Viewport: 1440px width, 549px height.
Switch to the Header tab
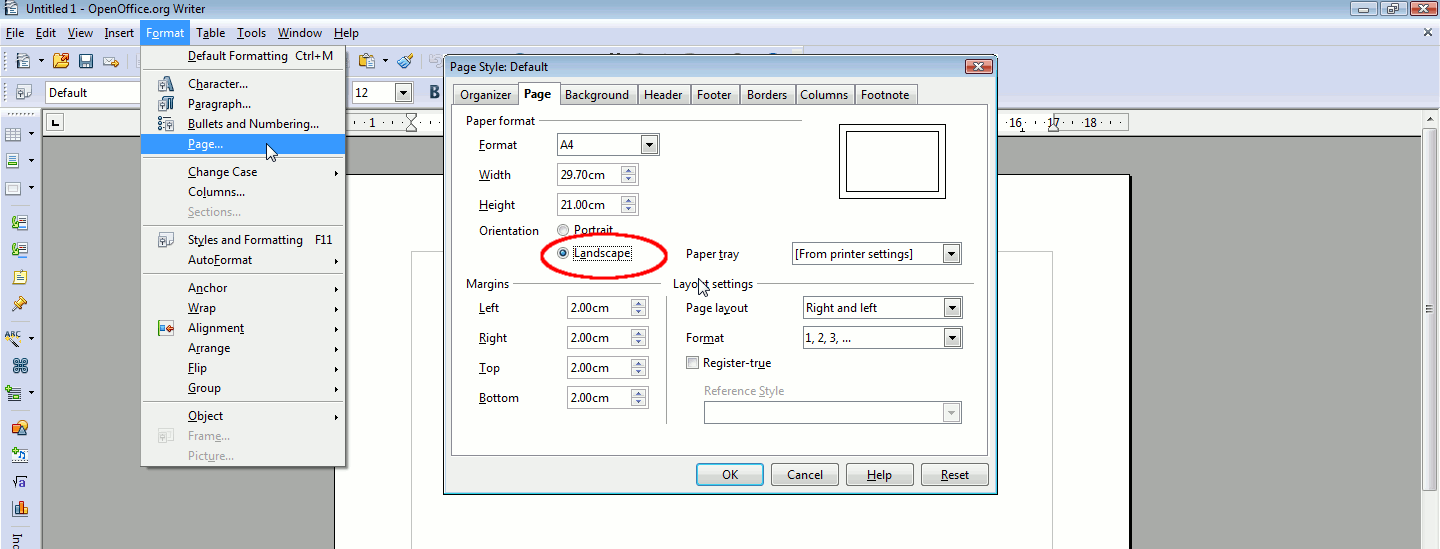pyautogui.click(x=663, y=95)
